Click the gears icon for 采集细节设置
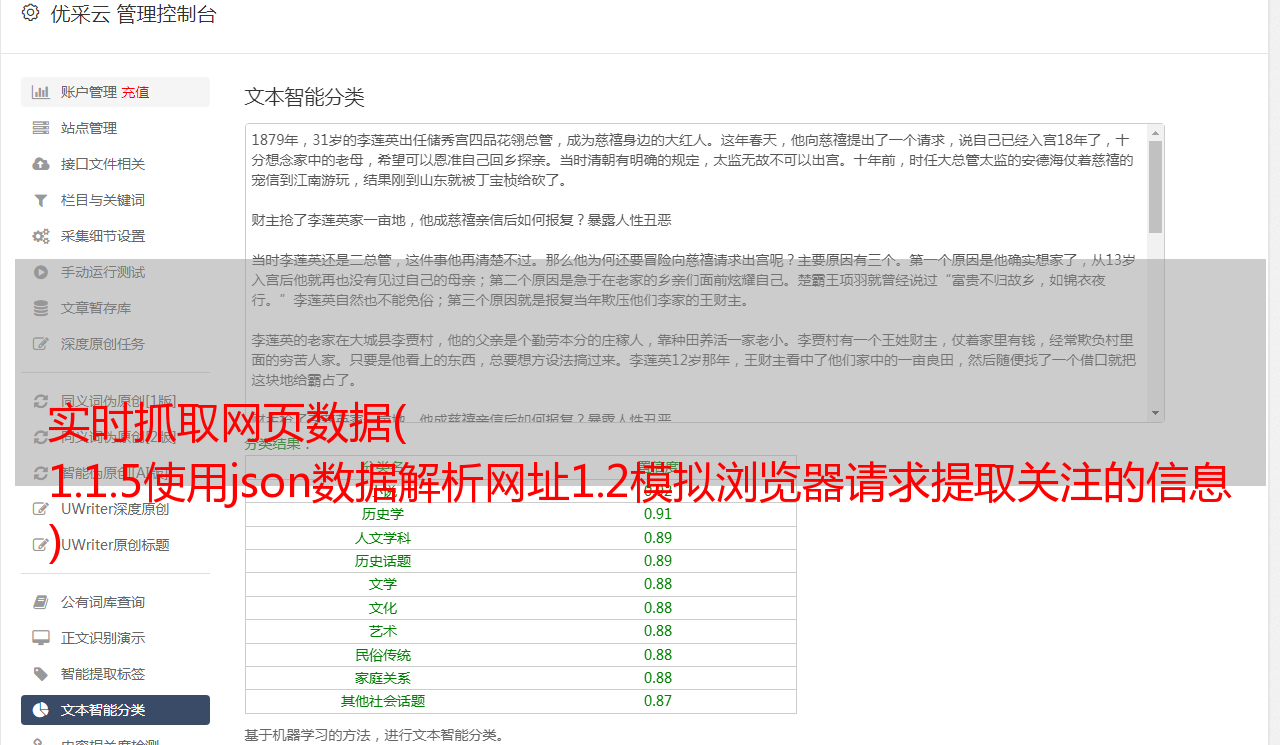 [41, 236]
